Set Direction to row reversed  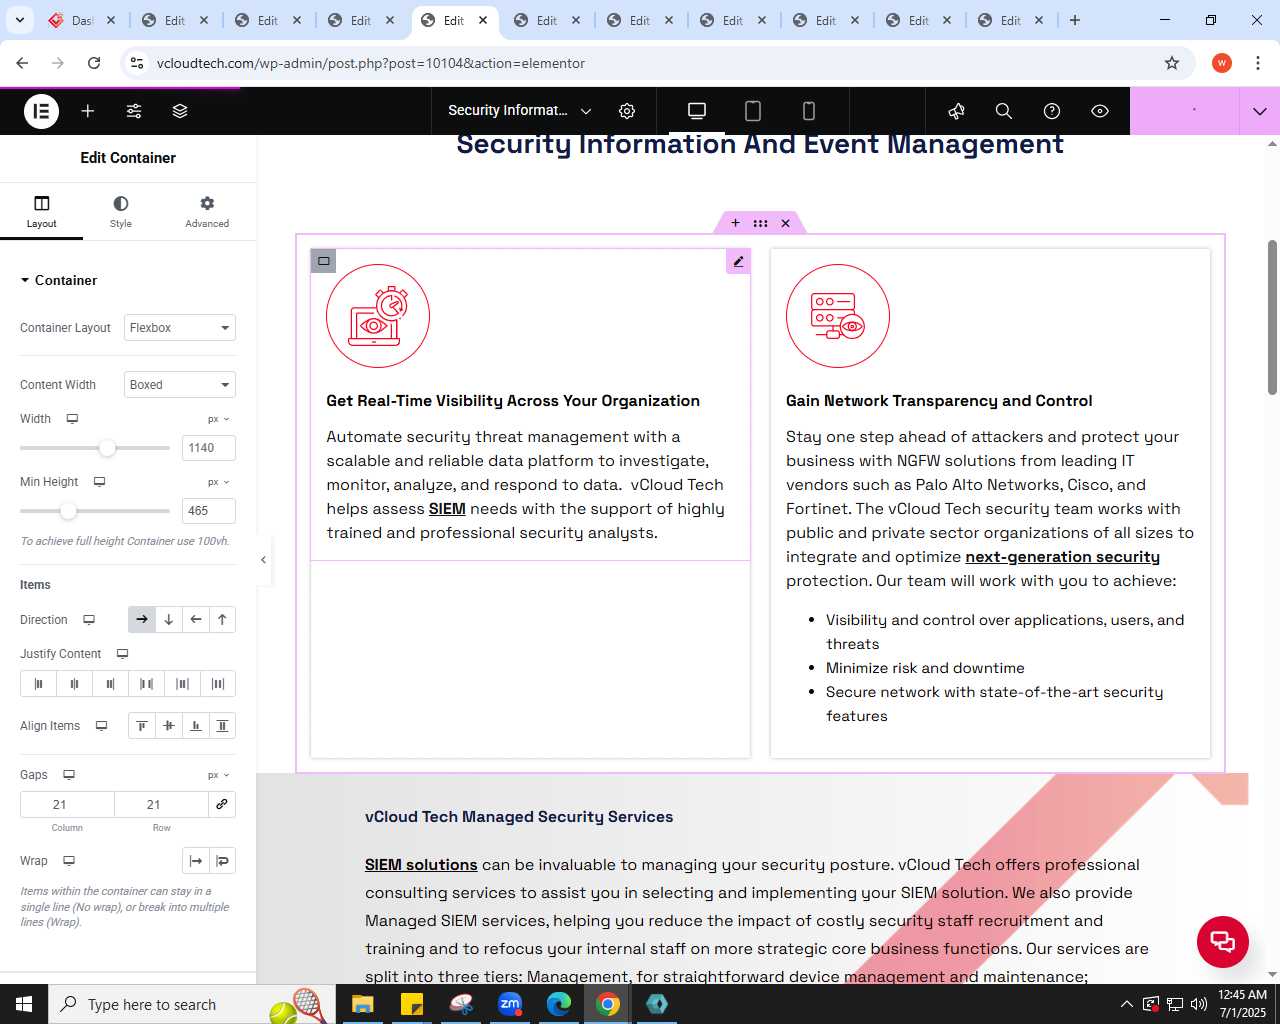(x=196, y=620)
